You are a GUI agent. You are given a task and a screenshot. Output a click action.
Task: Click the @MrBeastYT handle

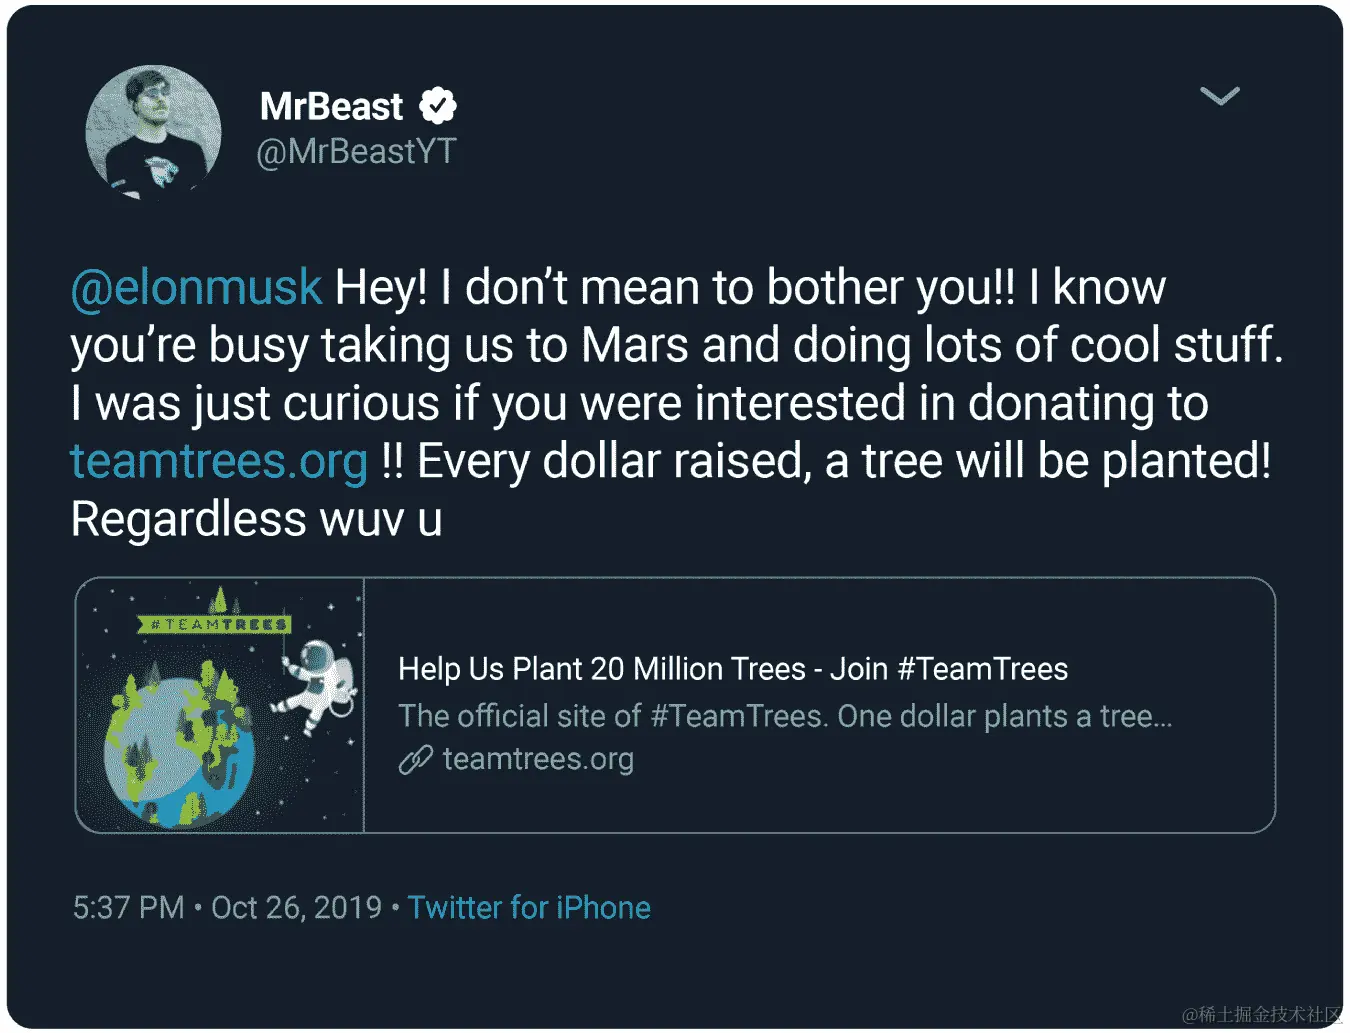click(356, 152)
